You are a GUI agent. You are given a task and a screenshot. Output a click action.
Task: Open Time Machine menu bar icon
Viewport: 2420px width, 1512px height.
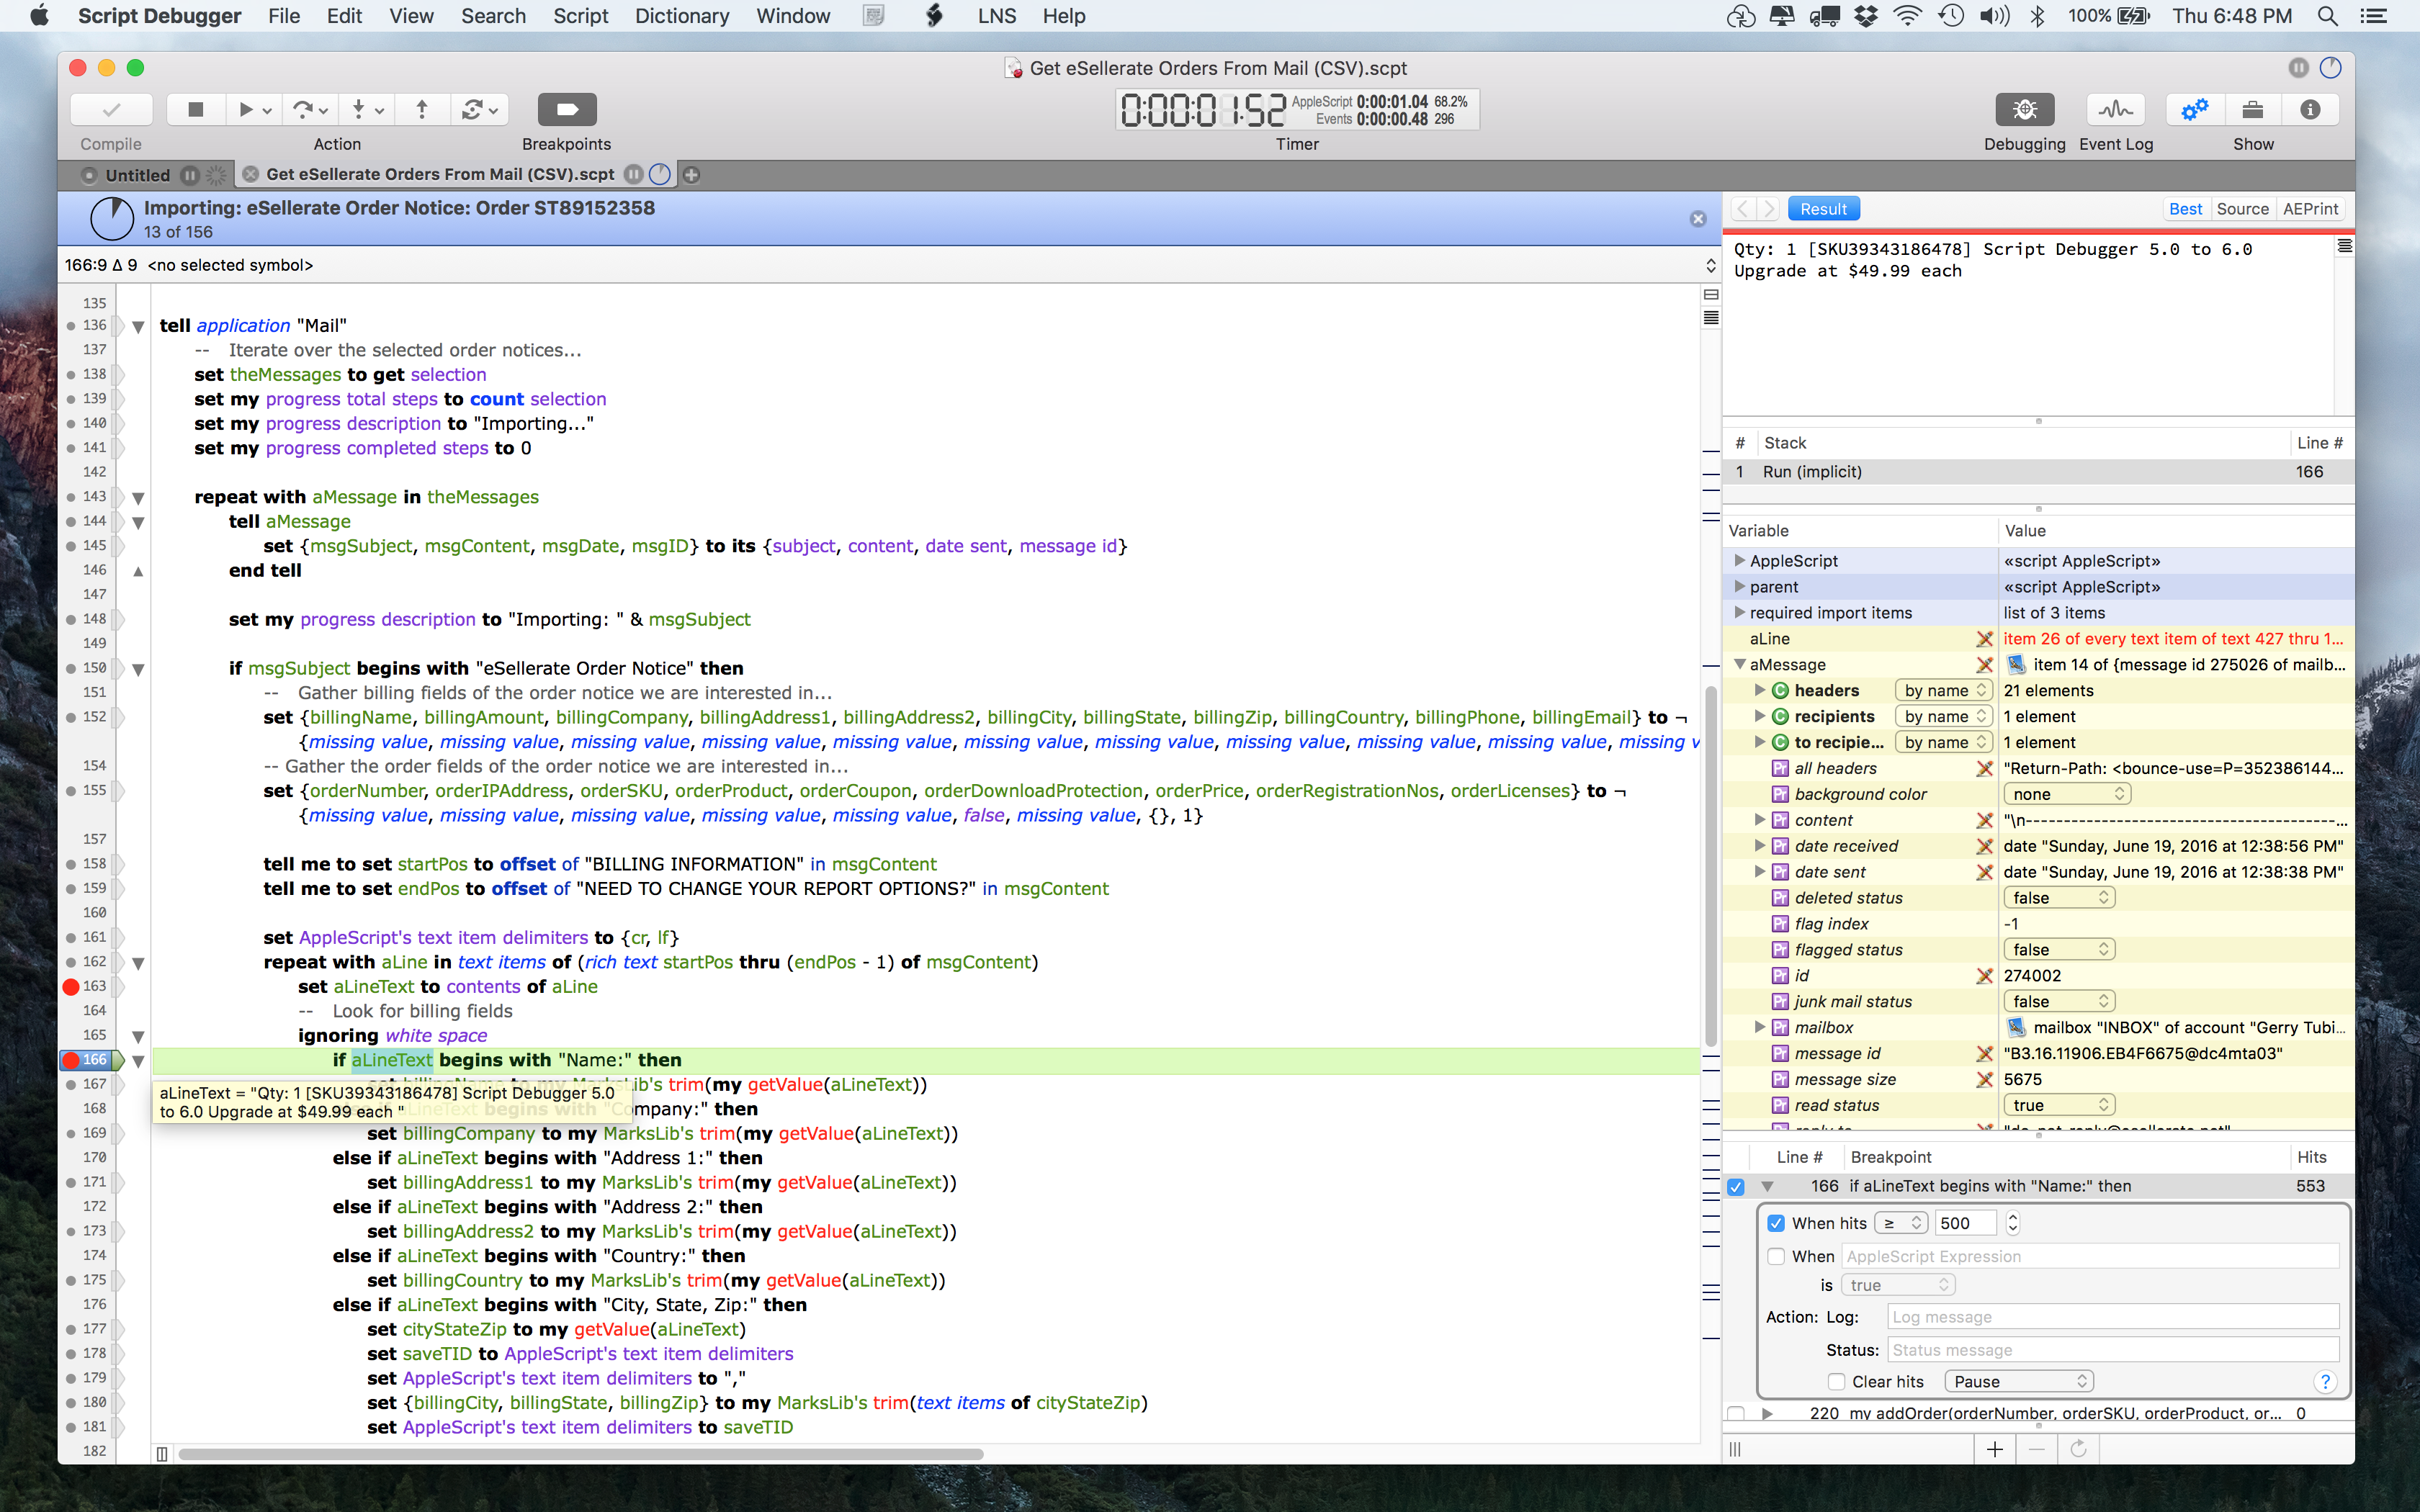tap(1951, 16)
